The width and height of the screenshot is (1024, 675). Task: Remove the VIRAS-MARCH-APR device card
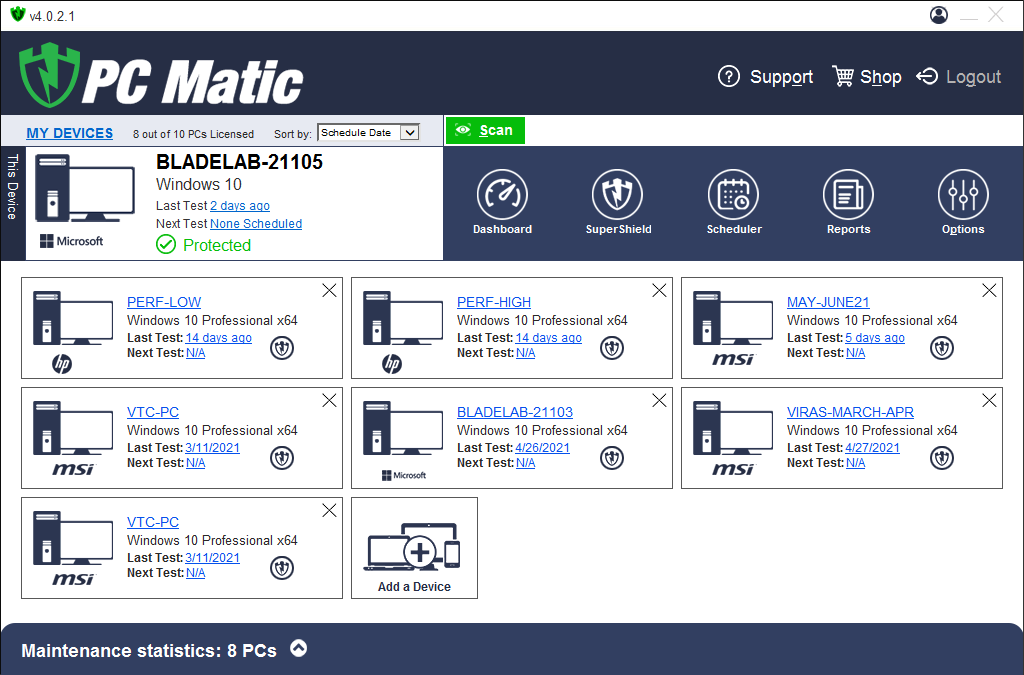click(x=989, y=400)
